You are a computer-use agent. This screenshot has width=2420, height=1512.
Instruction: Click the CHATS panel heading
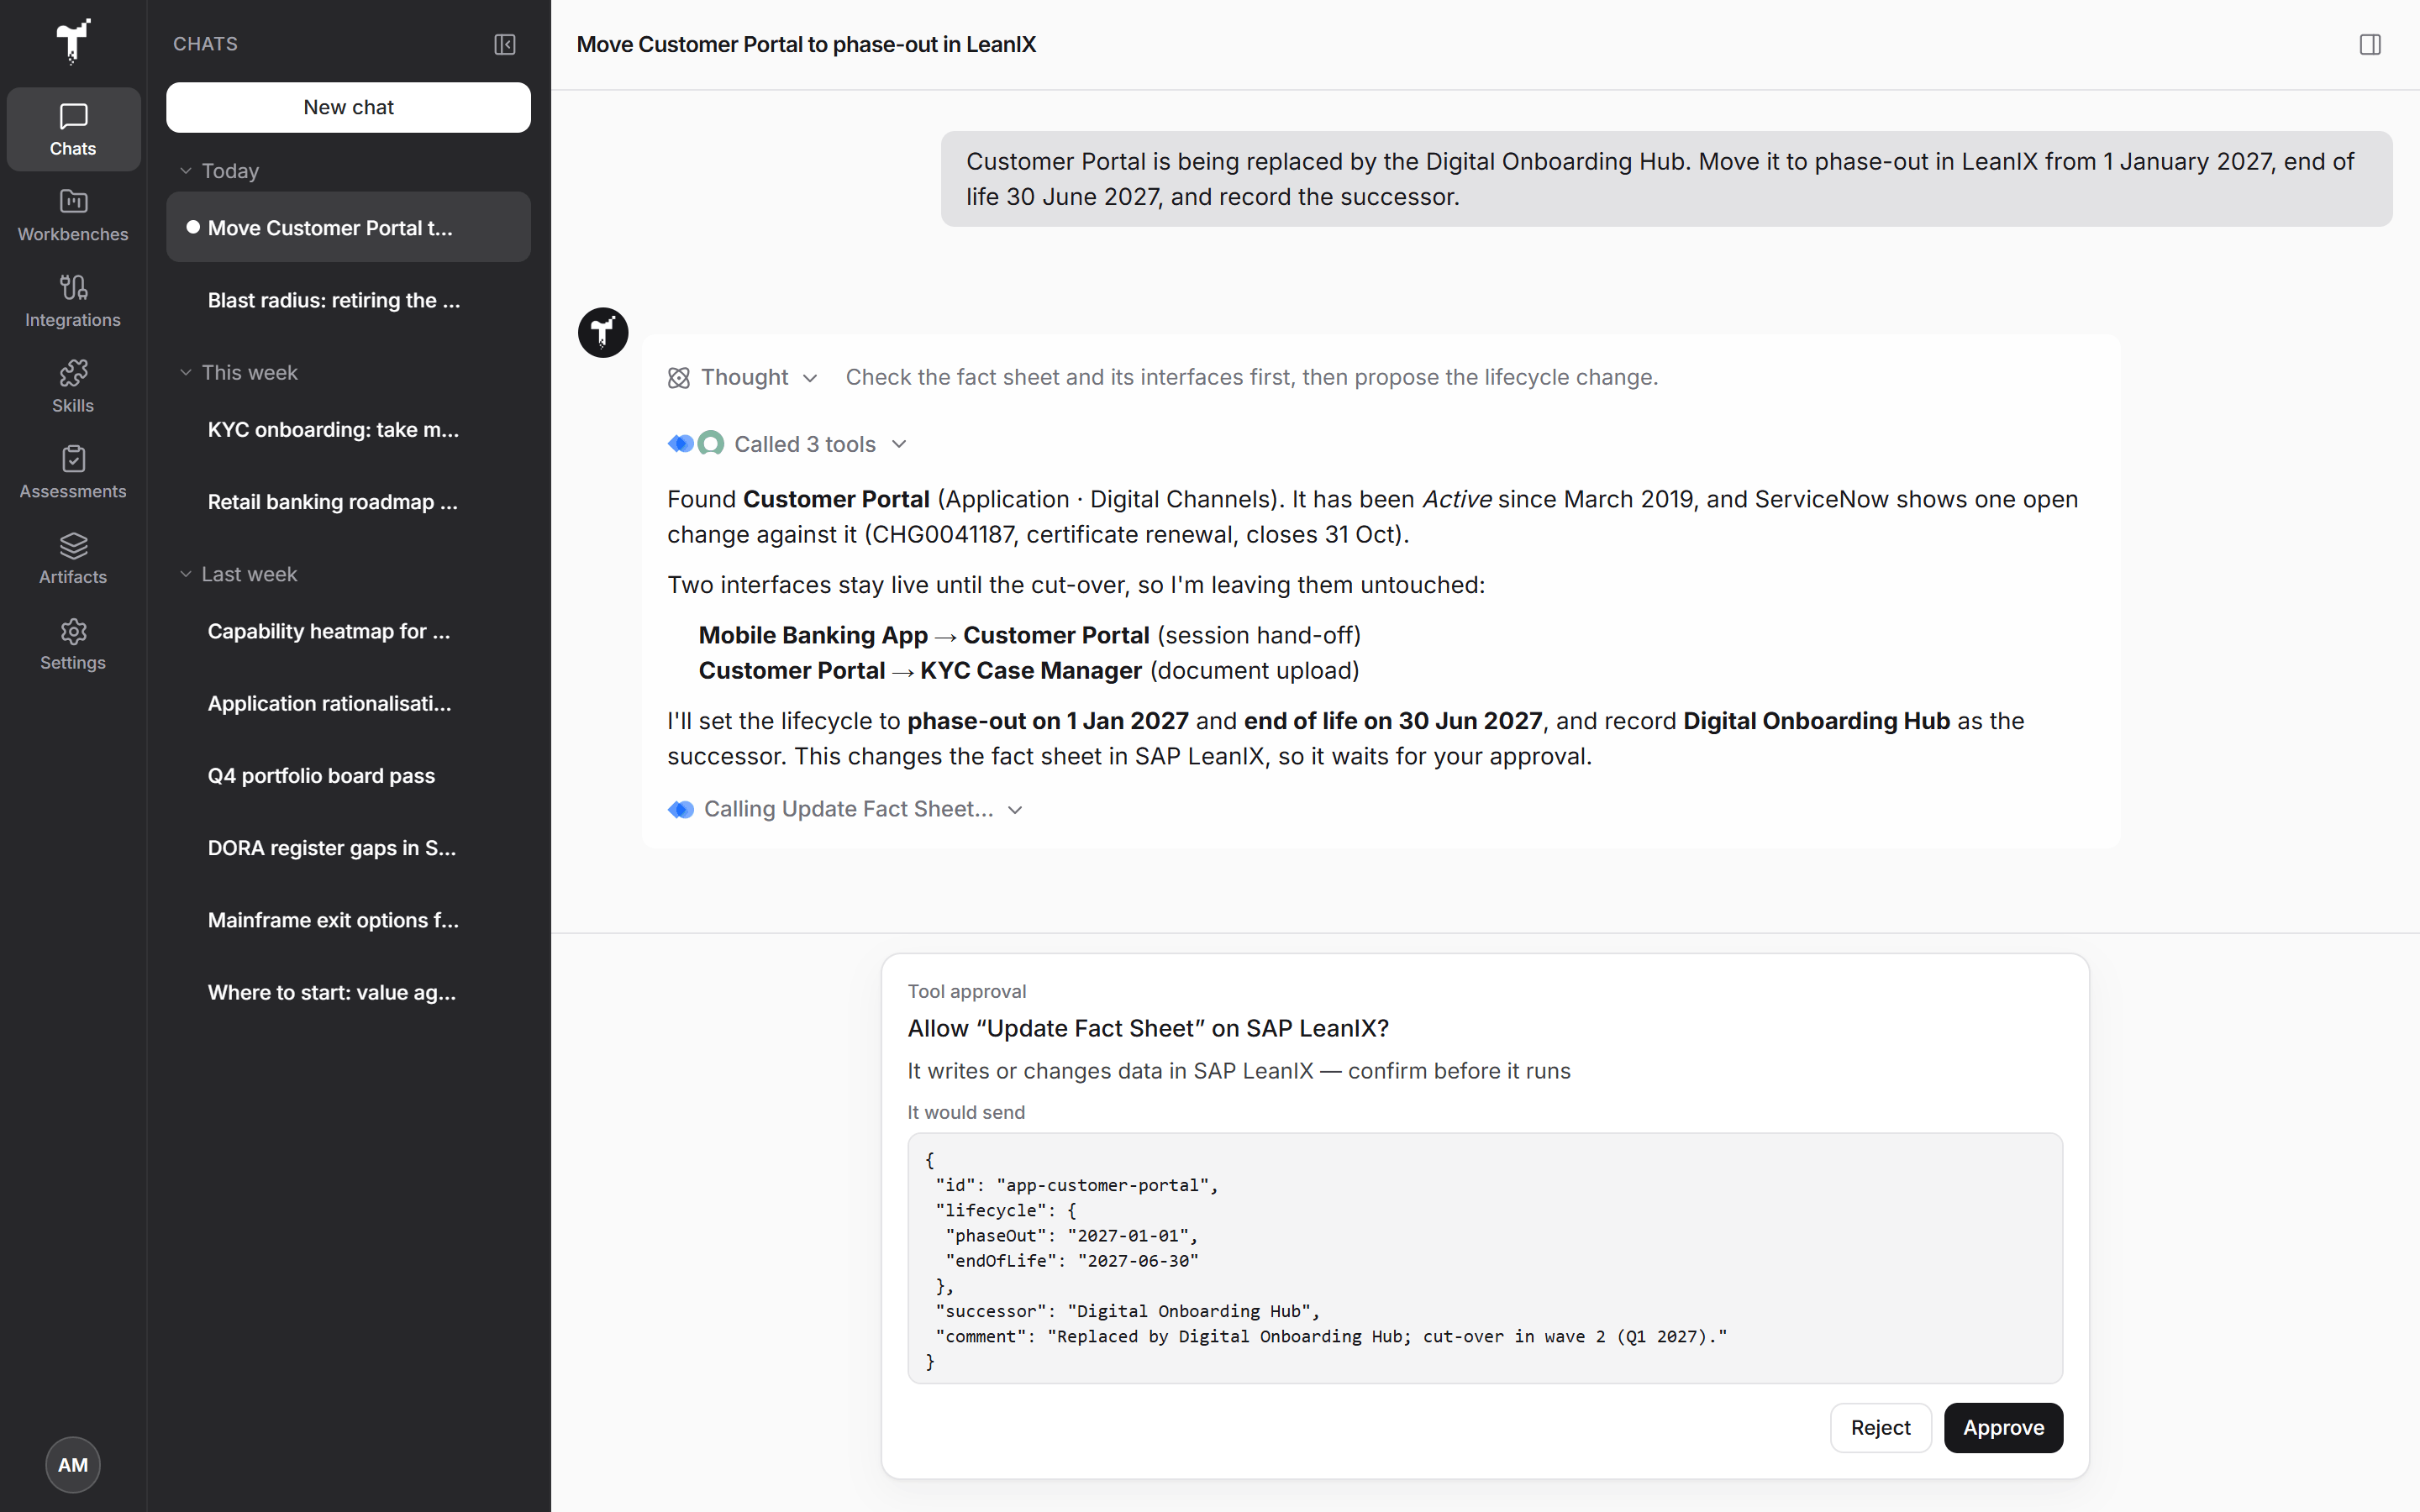pyautogui.click(x=205, y=44)
